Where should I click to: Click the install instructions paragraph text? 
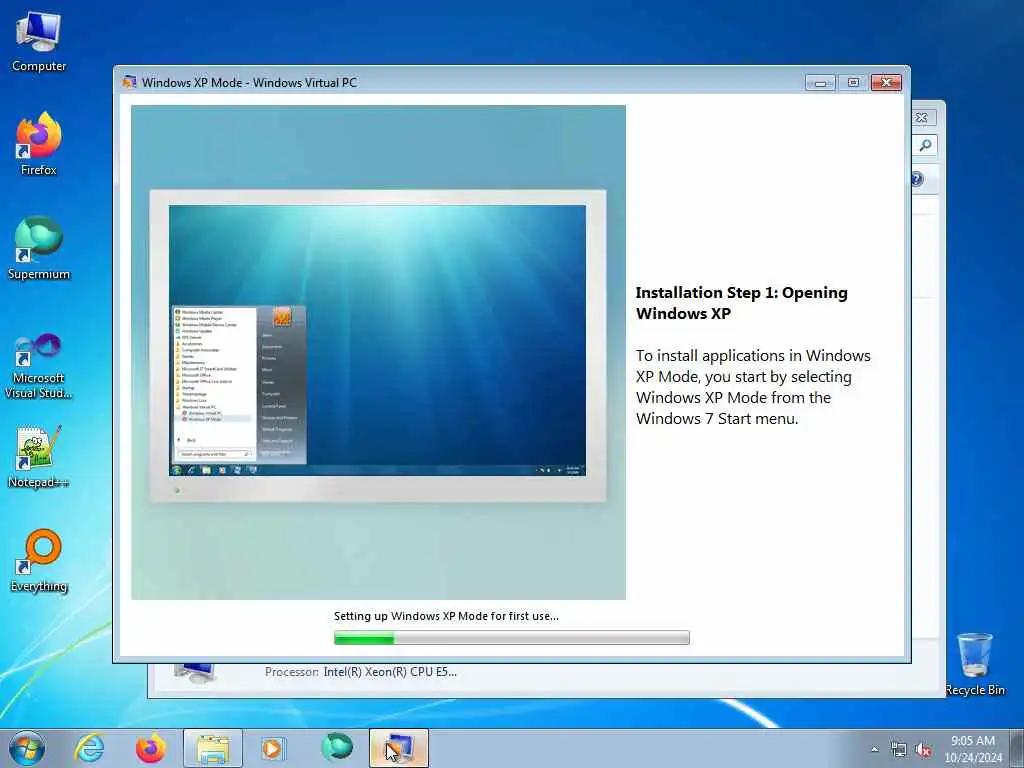click(753, 387)
